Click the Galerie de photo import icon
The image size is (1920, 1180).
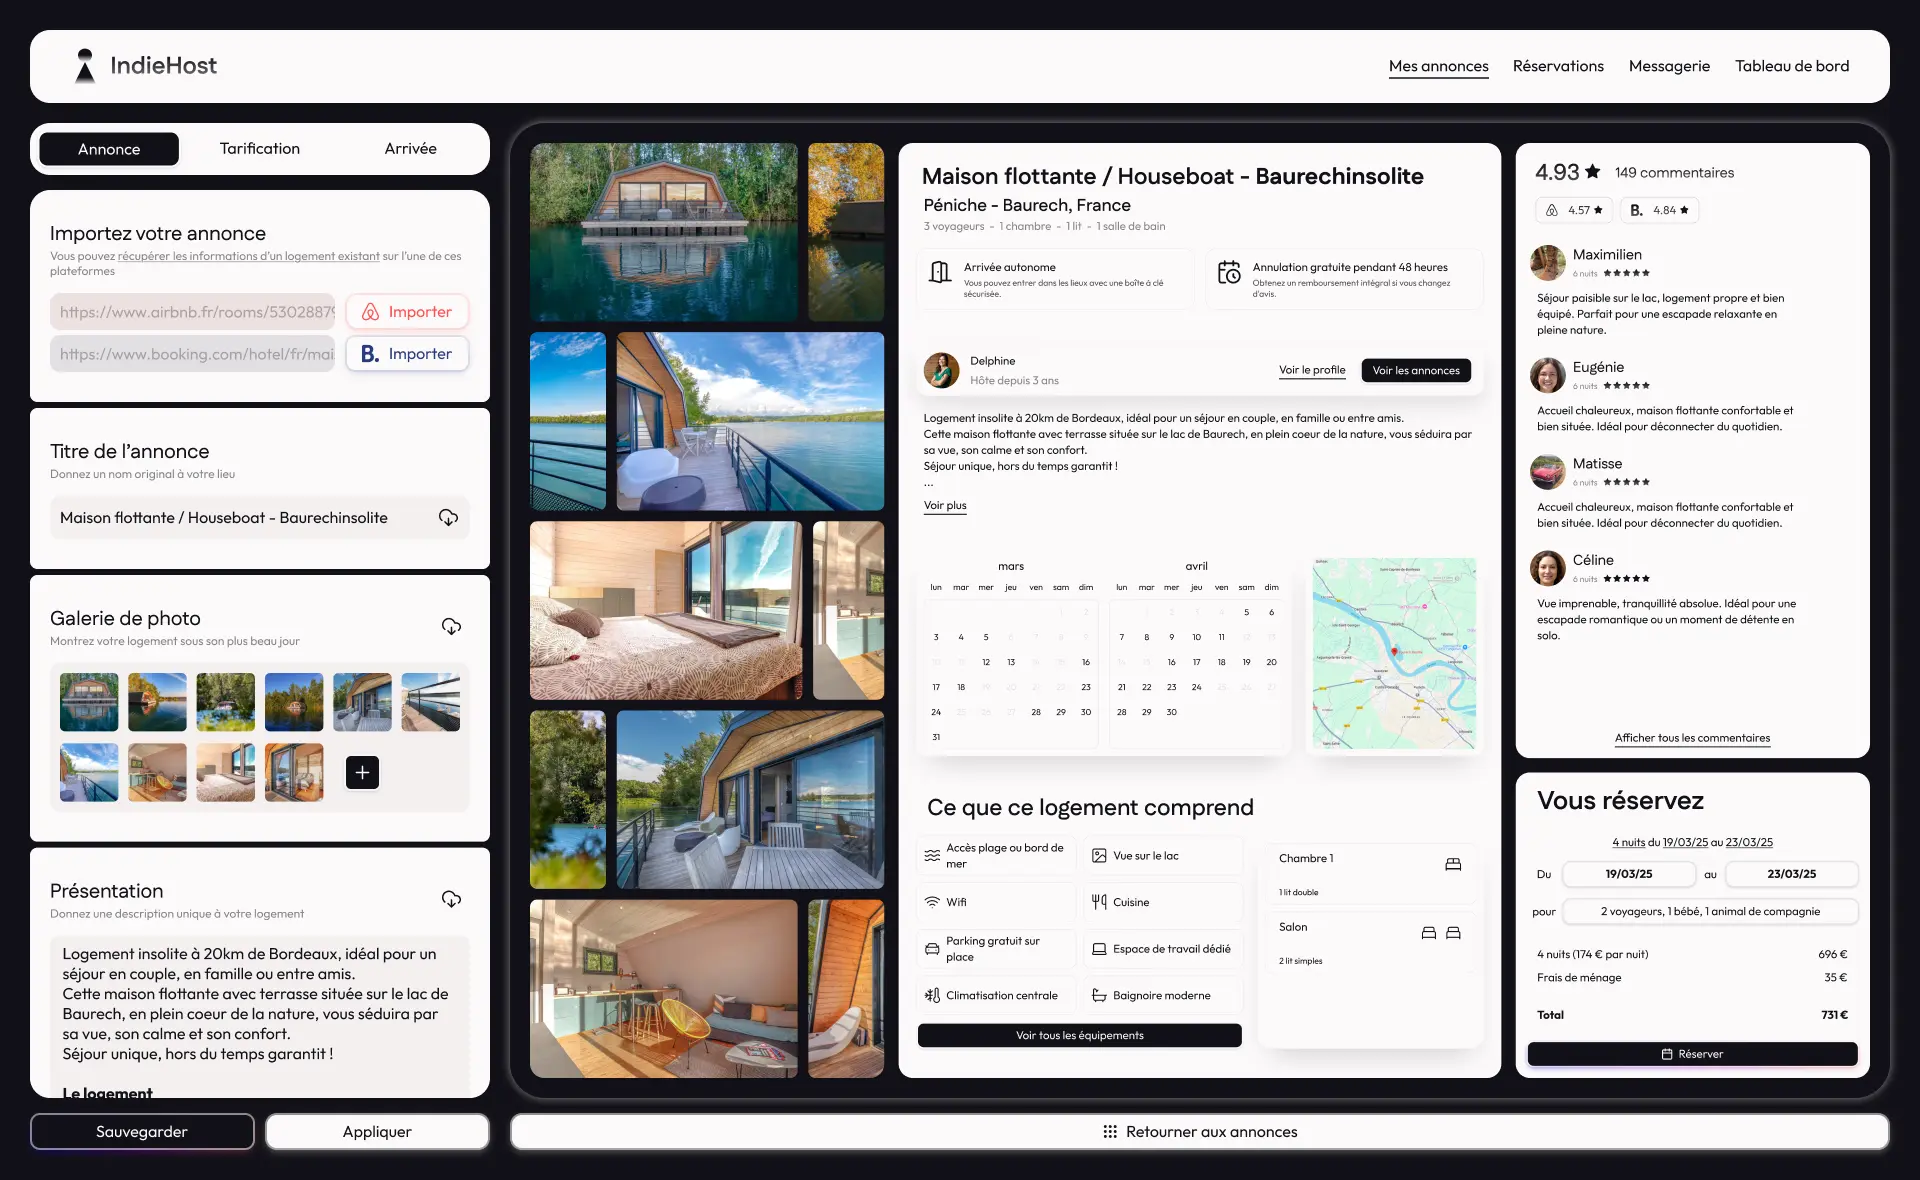451,626
